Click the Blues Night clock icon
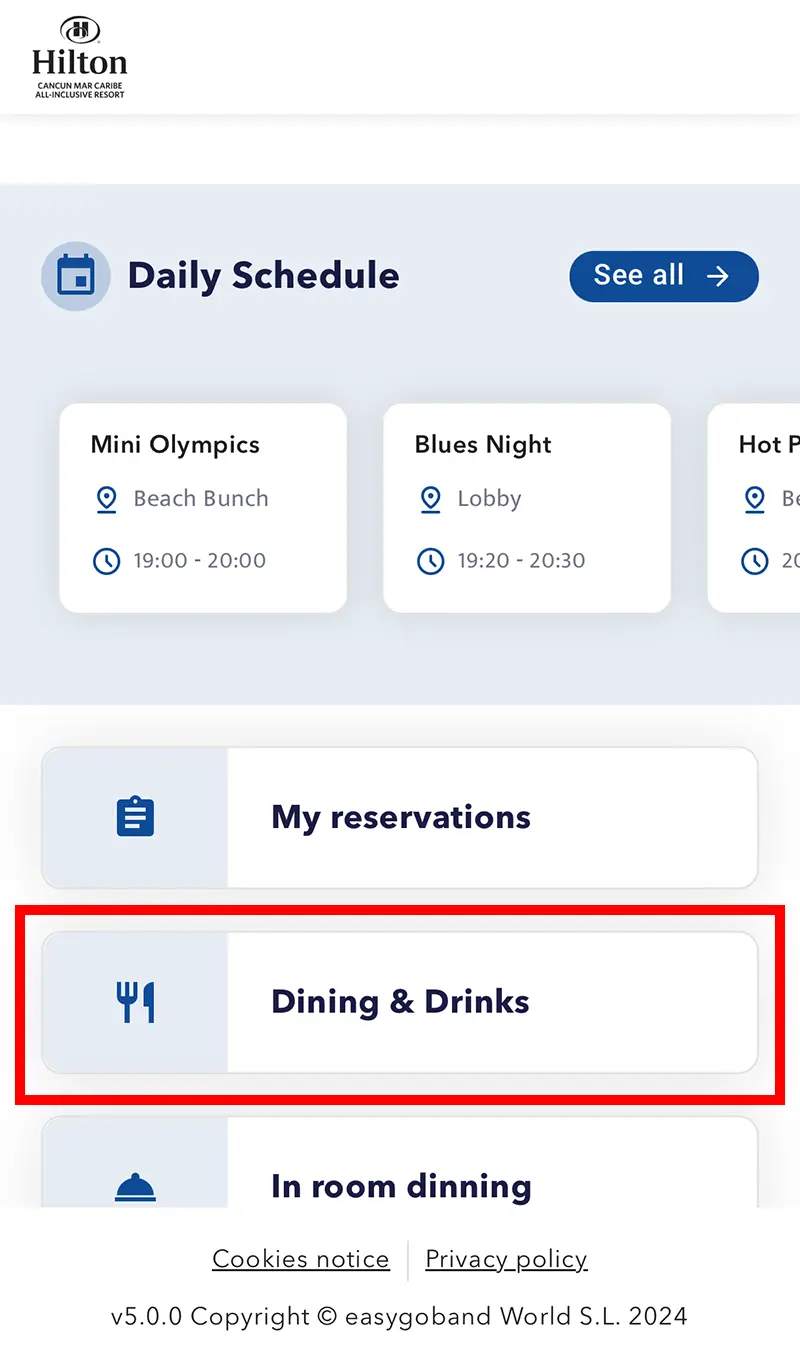800x1371 pixels. point(431,561)
